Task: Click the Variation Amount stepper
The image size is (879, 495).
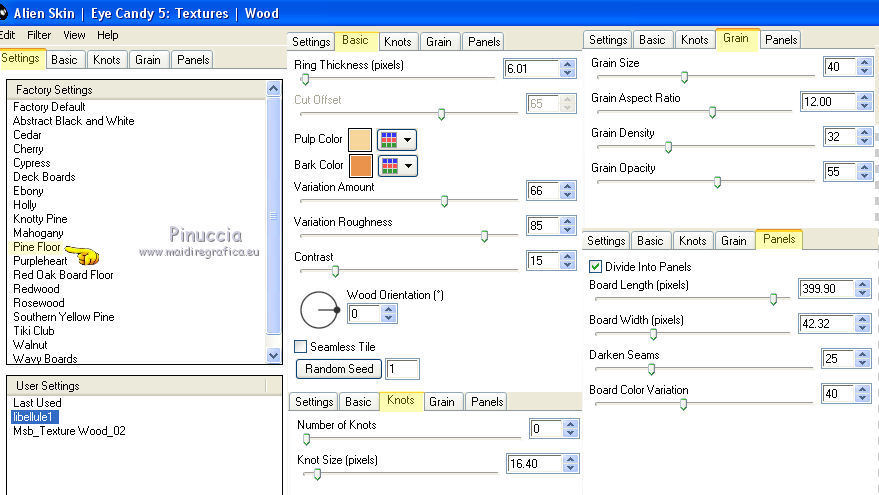Action: coord(567,191)
